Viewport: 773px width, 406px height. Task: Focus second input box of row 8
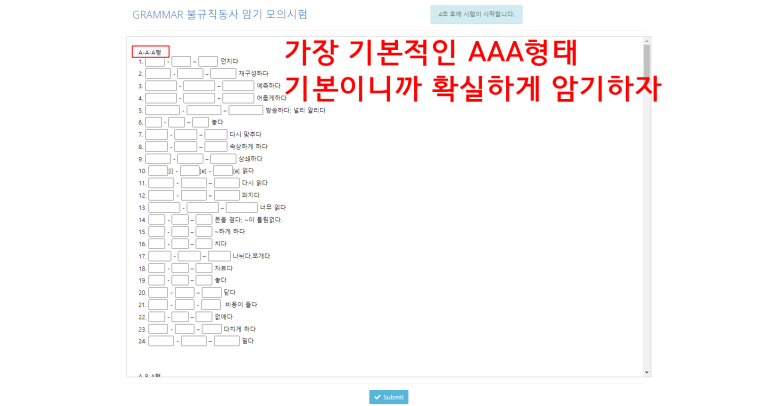click(x=186, y=146)
